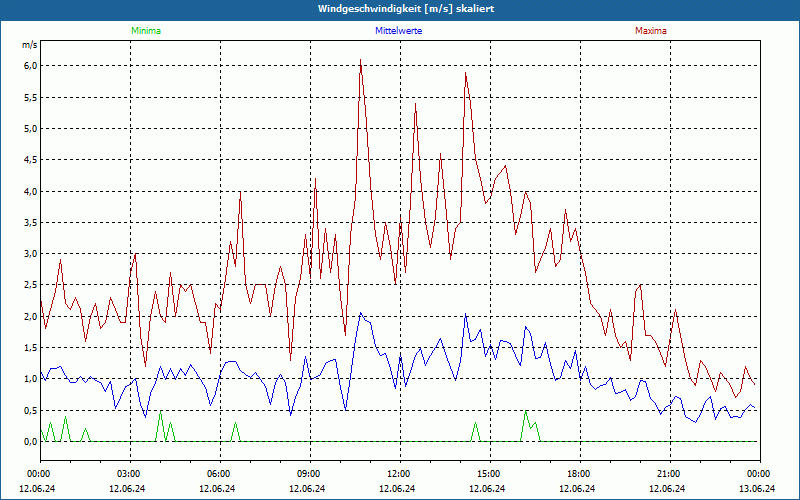Click the '15:00' time axis label

[490, 474]
